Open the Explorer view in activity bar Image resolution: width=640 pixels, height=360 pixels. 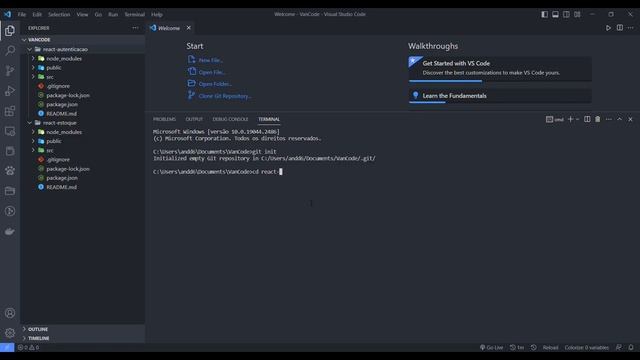pyautogui.click(x=10, y=31)
